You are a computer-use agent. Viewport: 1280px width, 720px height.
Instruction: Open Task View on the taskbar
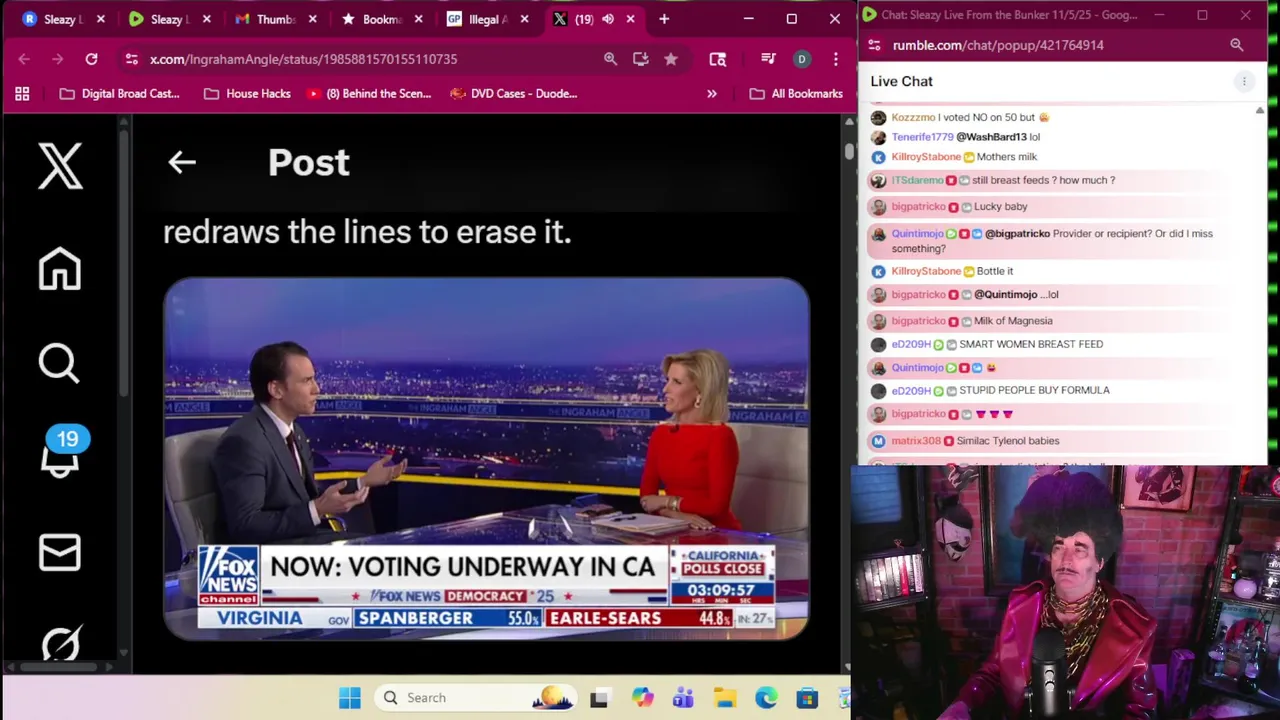599,698
